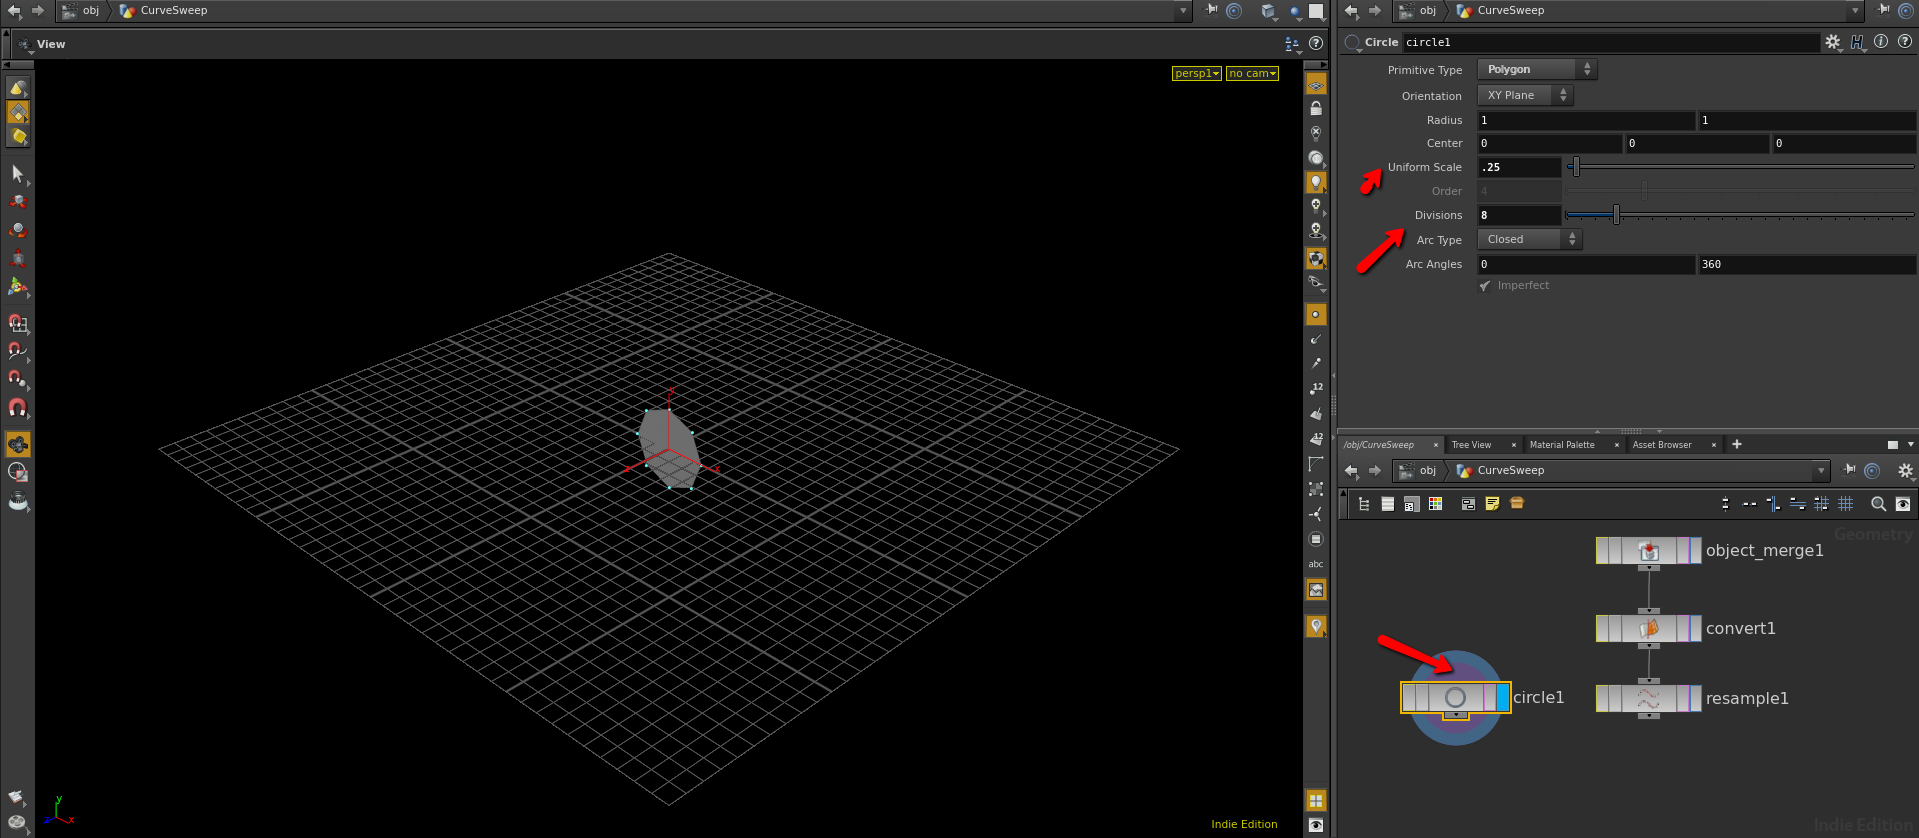
Task: Toggle the construction plane display icon
Action: coord(1316,85)
